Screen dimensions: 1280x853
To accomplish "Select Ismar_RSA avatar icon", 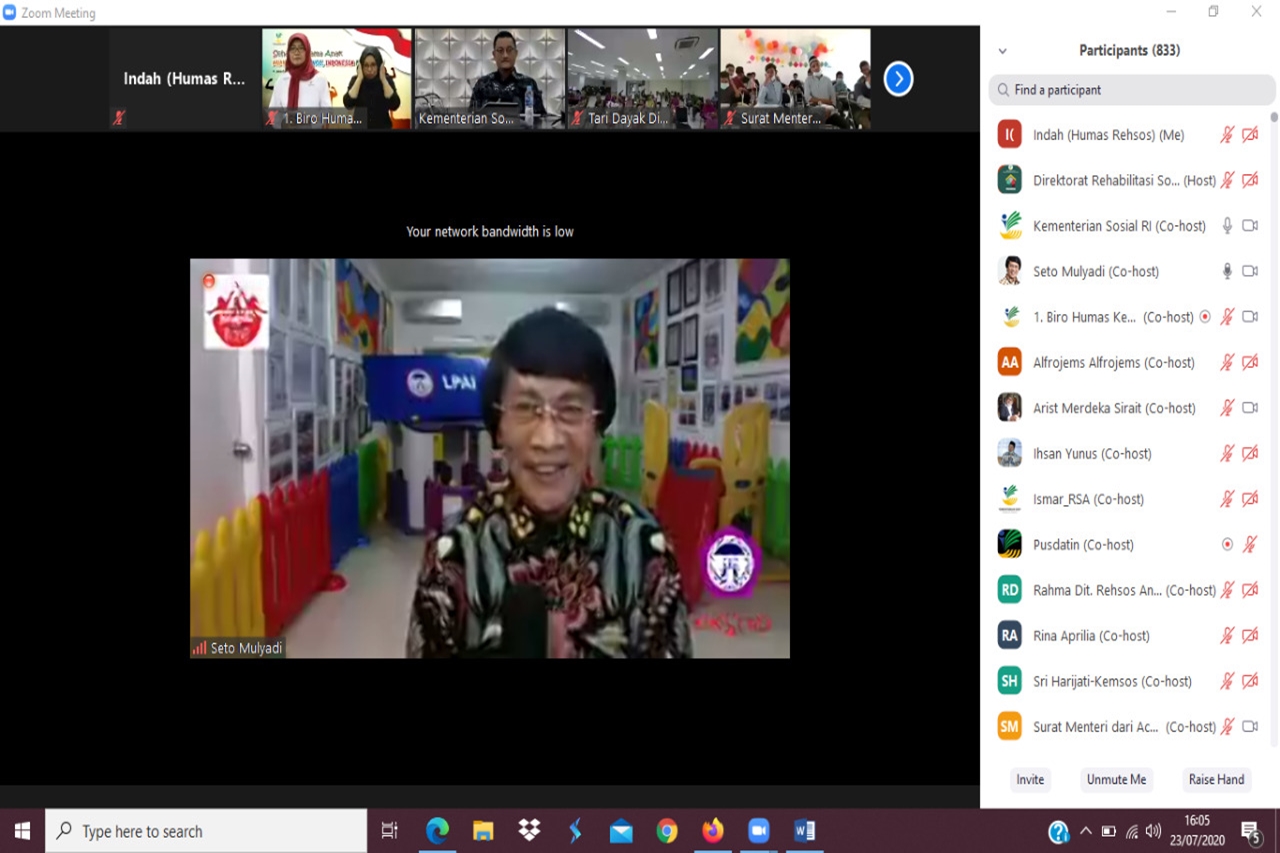I will click(1010, 498).
